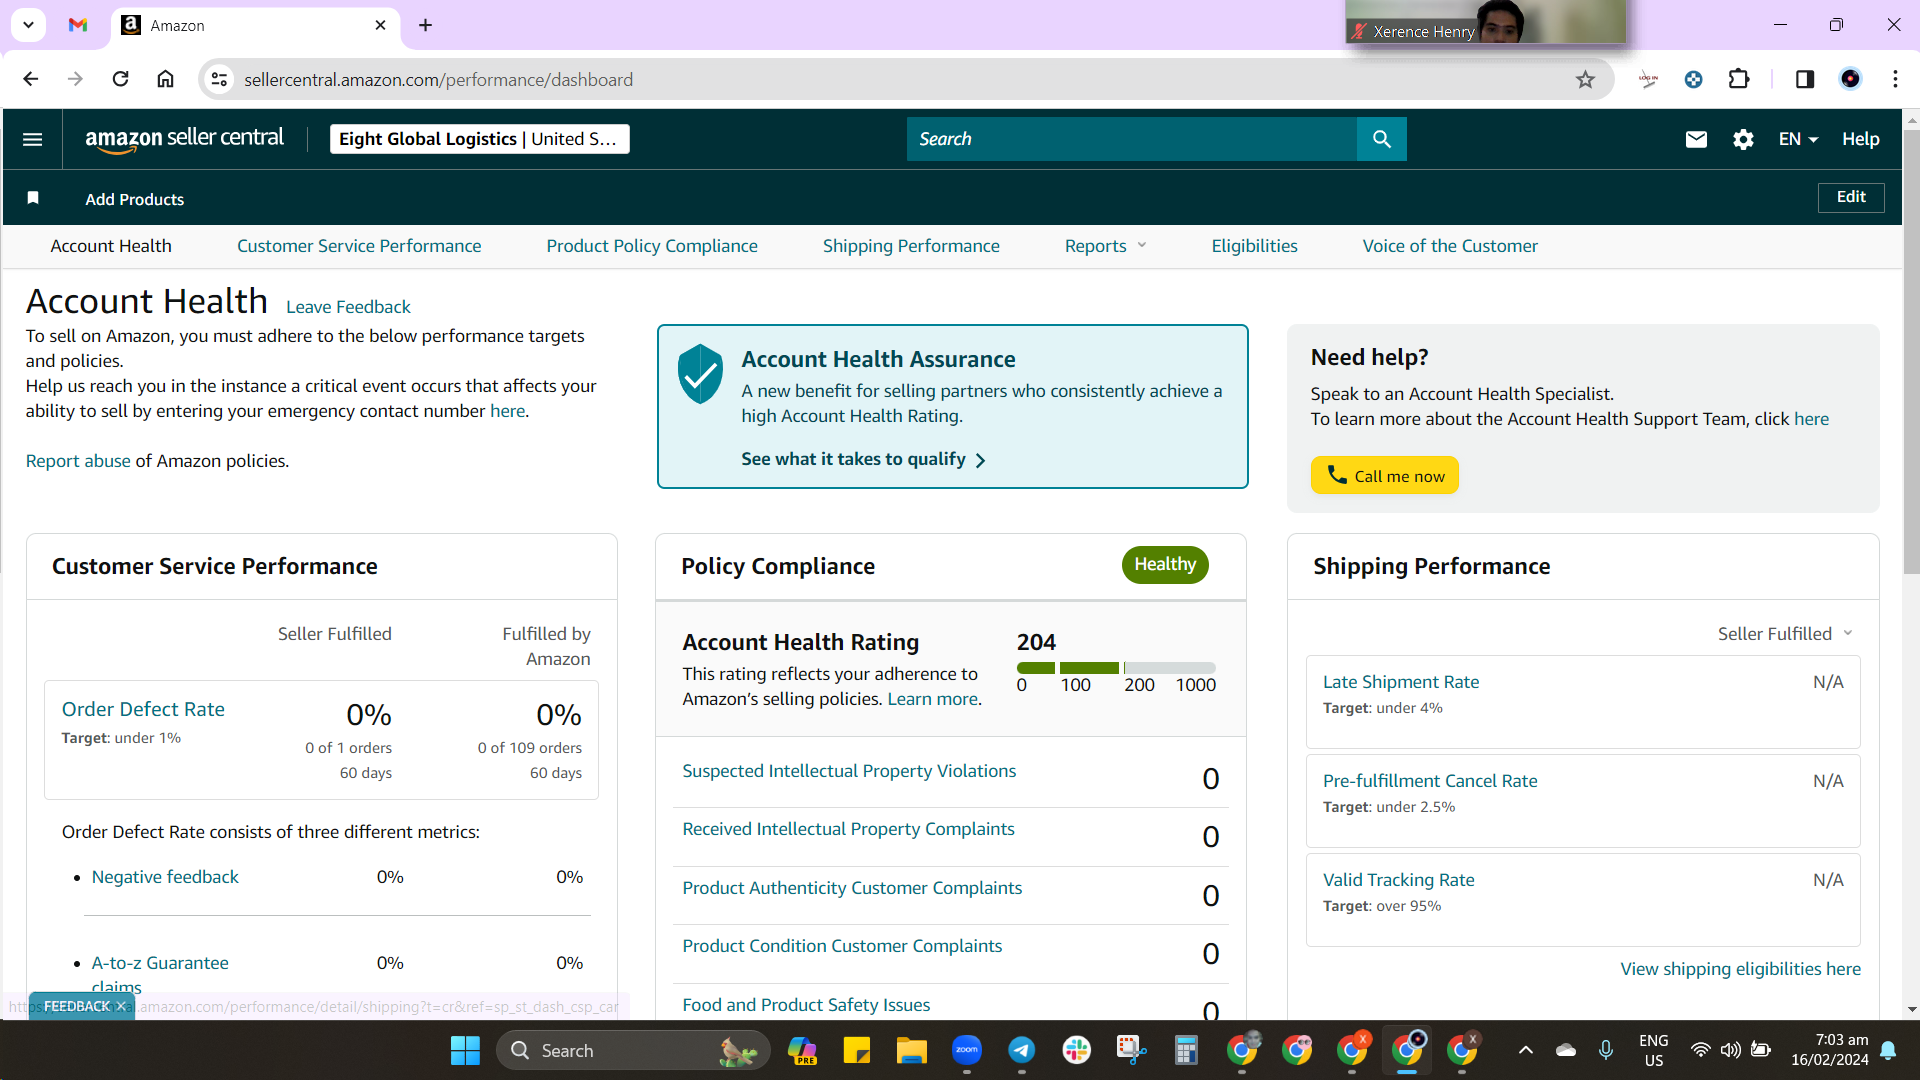Click View shipping eligibilities here
The image size is (1920, 1080).
click(x=1740, y=969)
